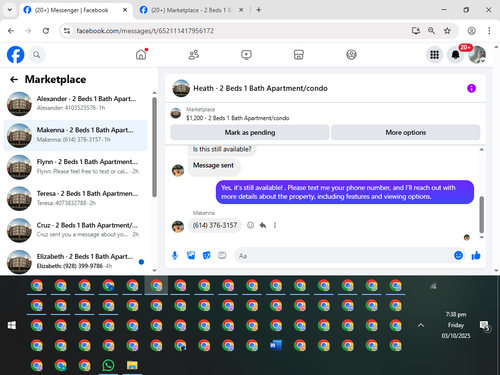View site information icon in address bar
This screenshot has height=375, width=500.
67,31
